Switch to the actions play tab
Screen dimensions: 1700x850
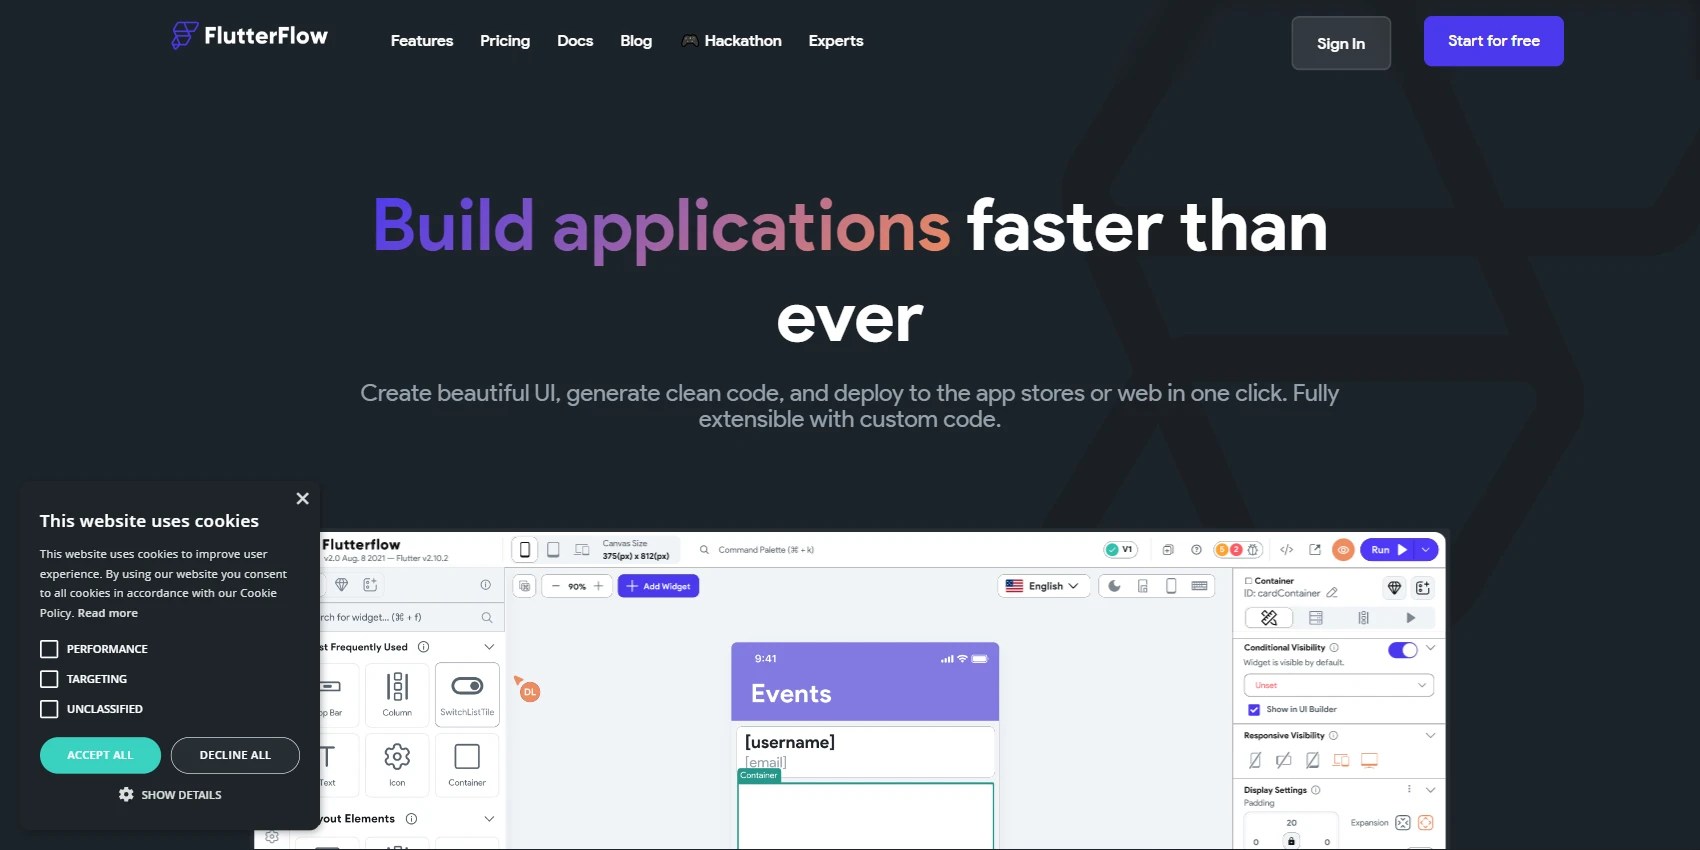[1411, 618]
